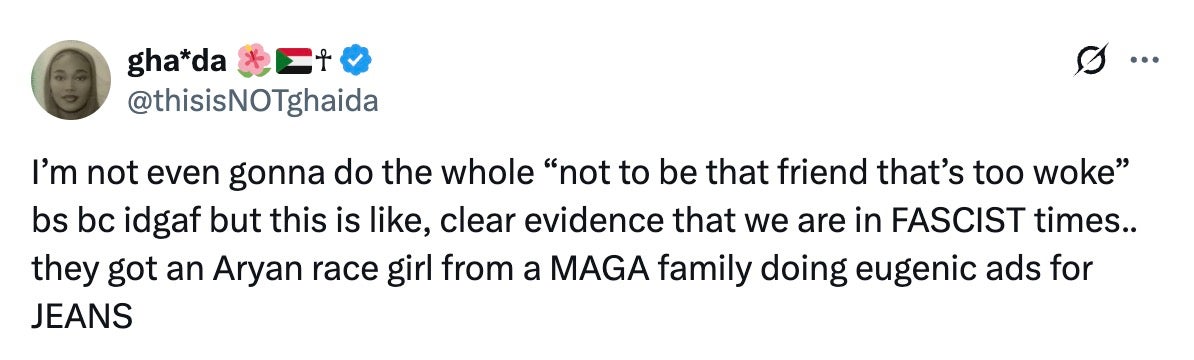Open the three-dot more options menu
This screenshot has height=360, width=1194.
tap(1144, 61)
